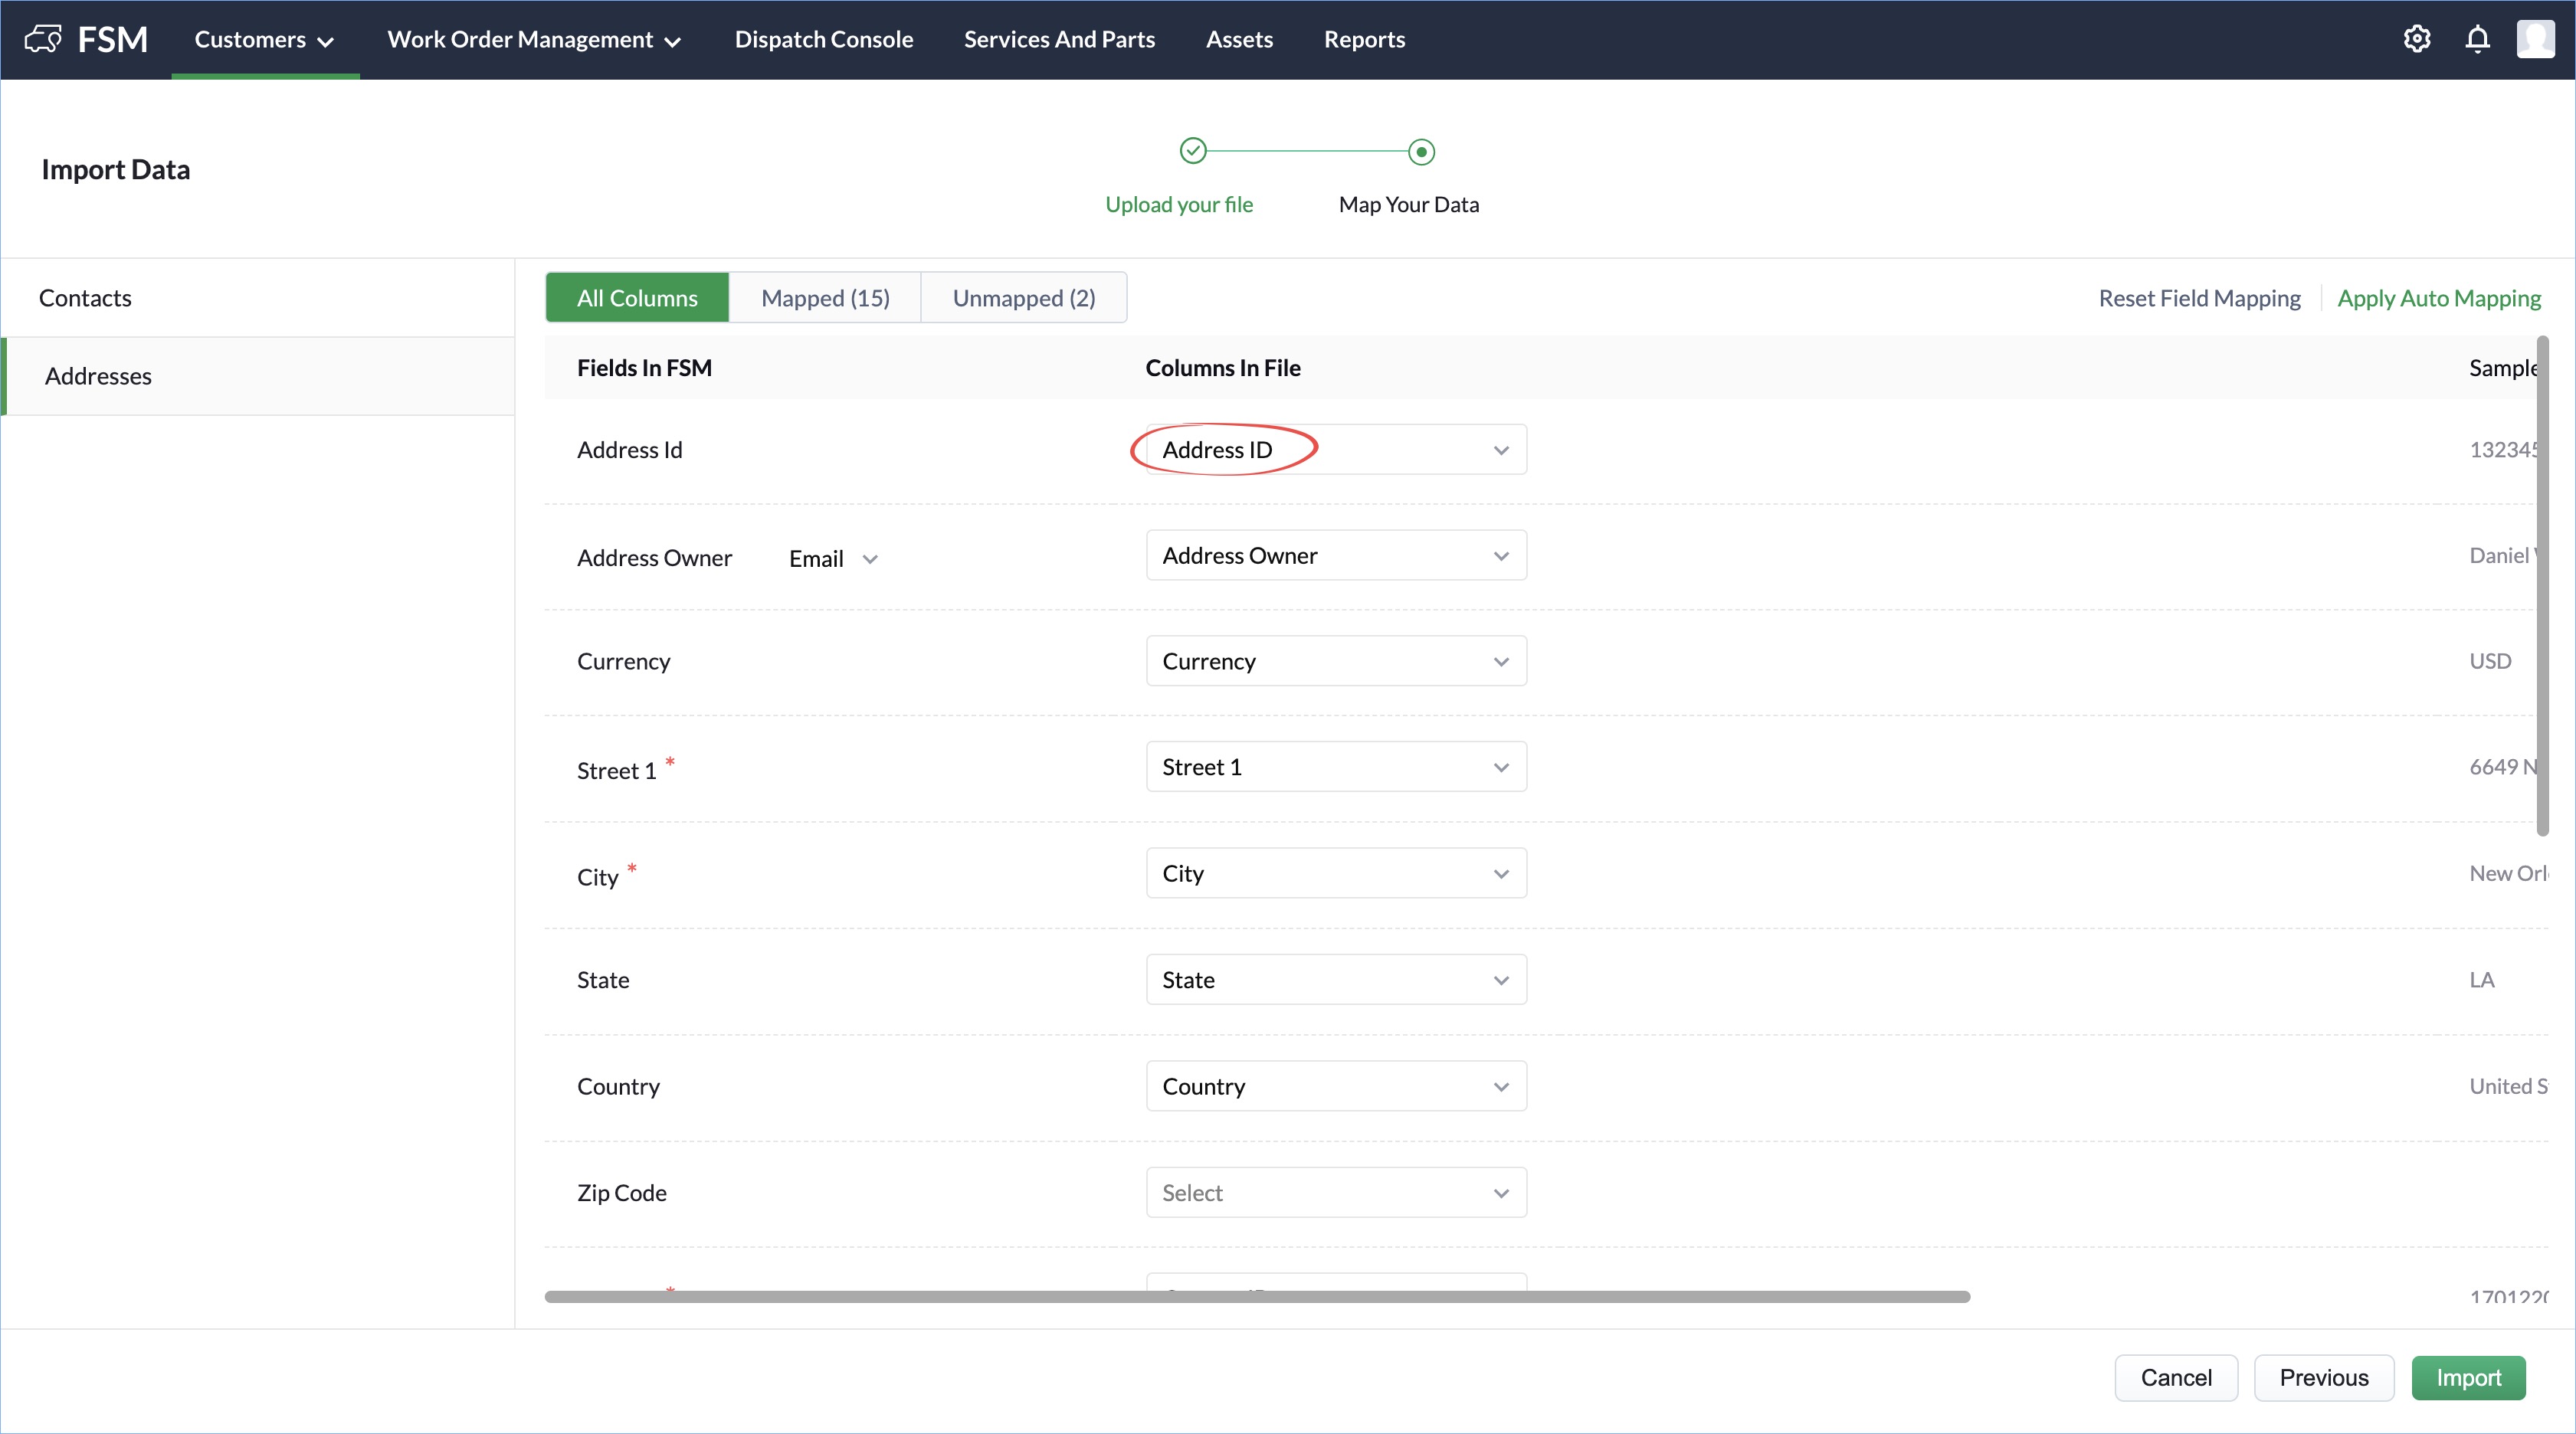This screenshot has width=2576, height=1434.
Task: Click the completed Upload your file step icon
Action: tap(1193, 151)
